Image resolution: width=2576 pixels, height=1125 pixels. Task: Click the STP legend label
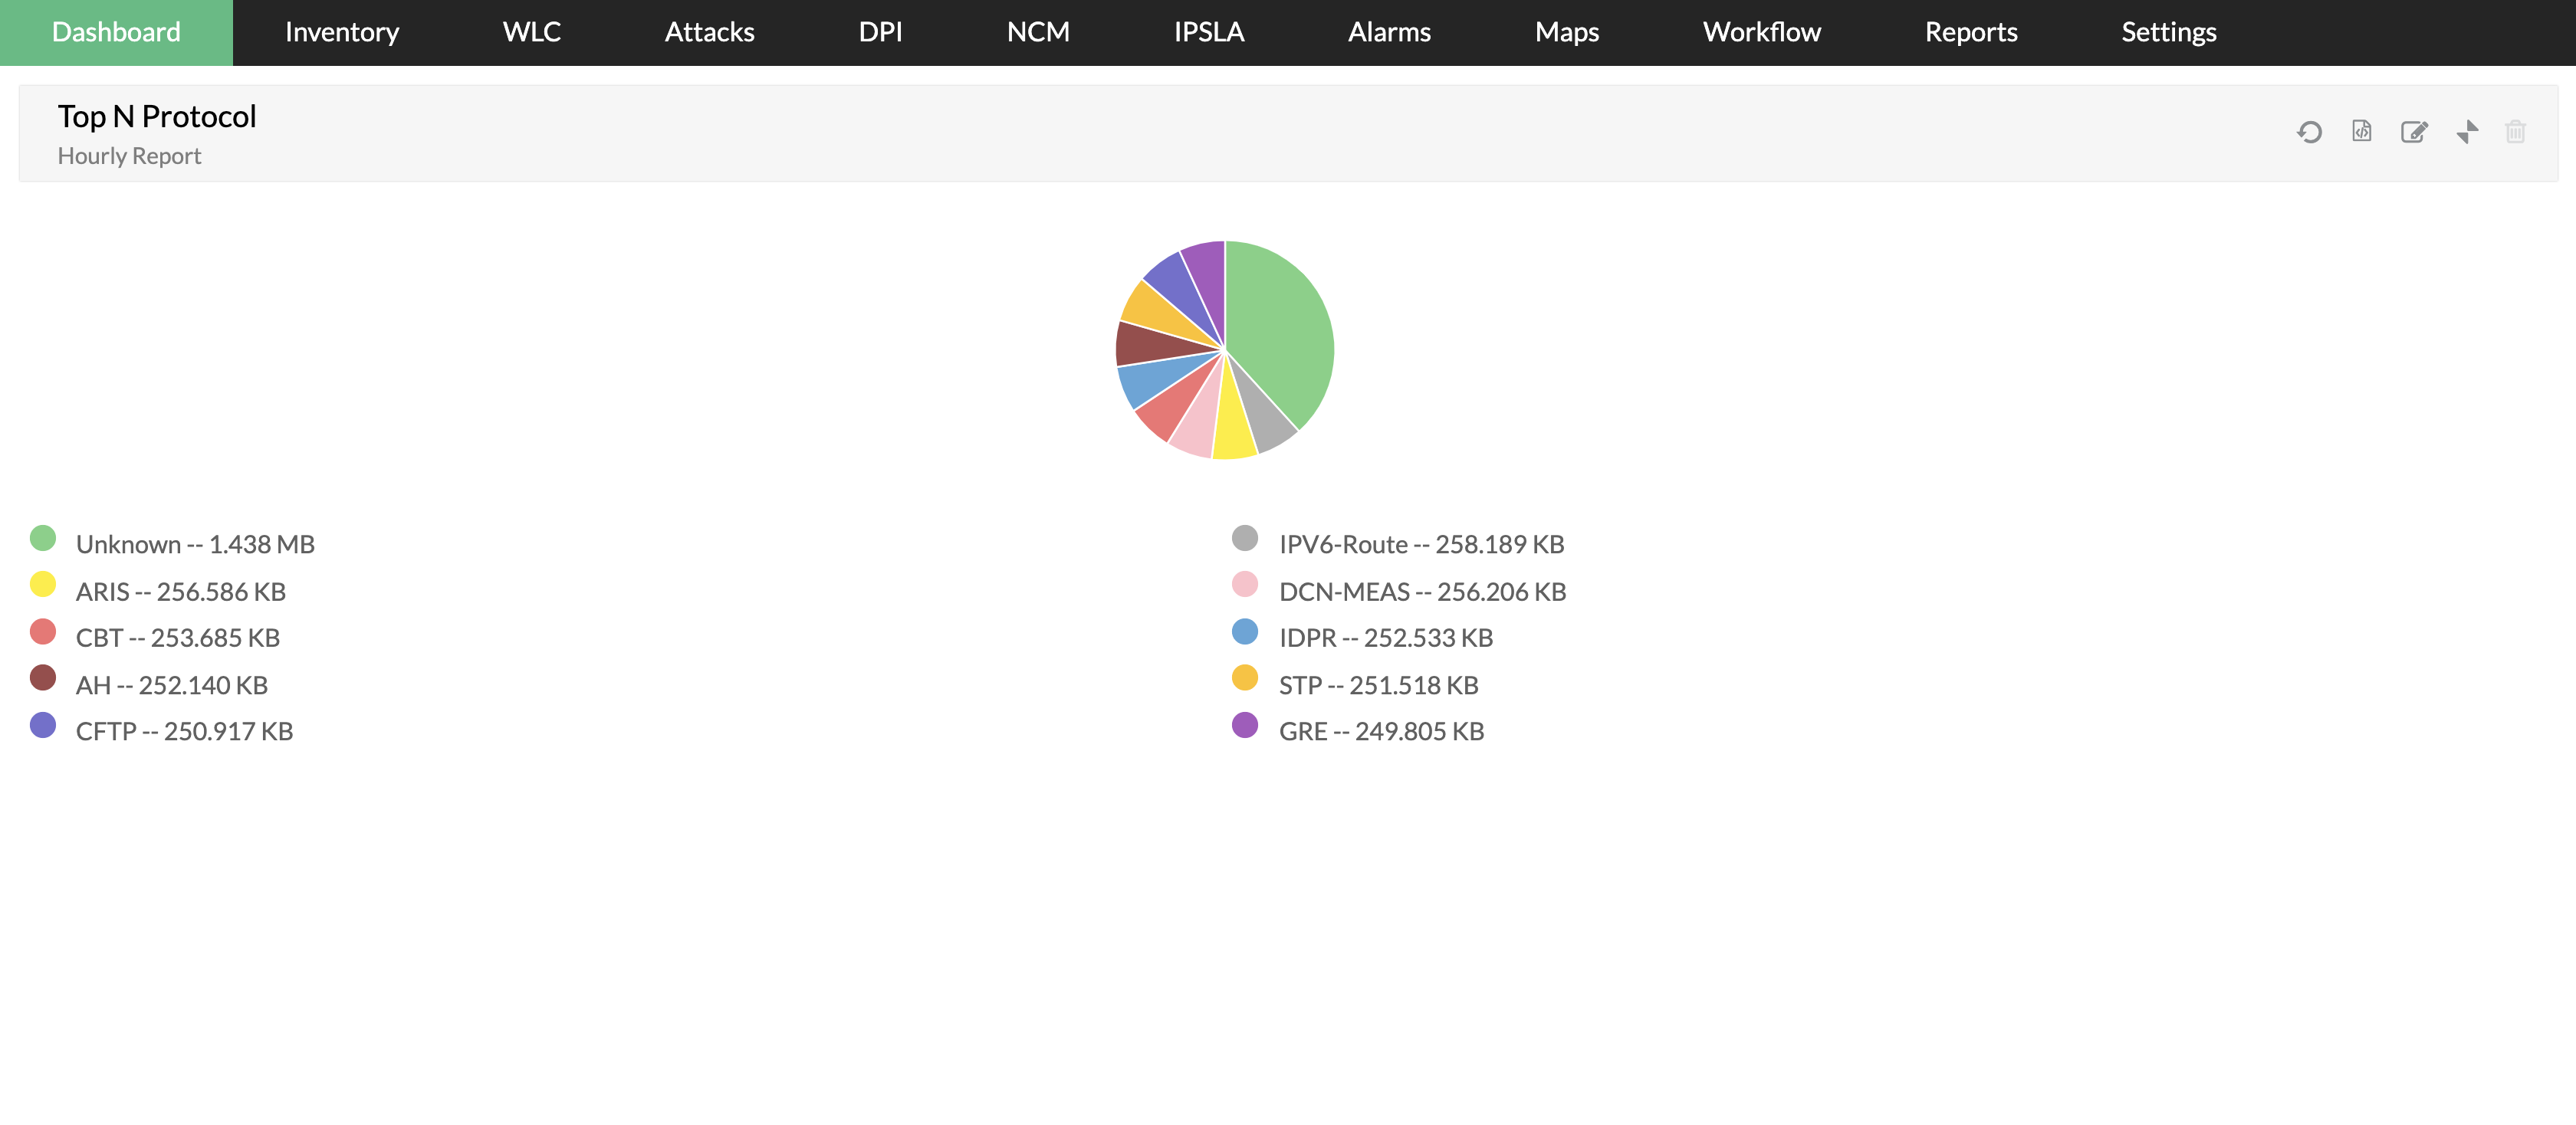pos(1378,686)
